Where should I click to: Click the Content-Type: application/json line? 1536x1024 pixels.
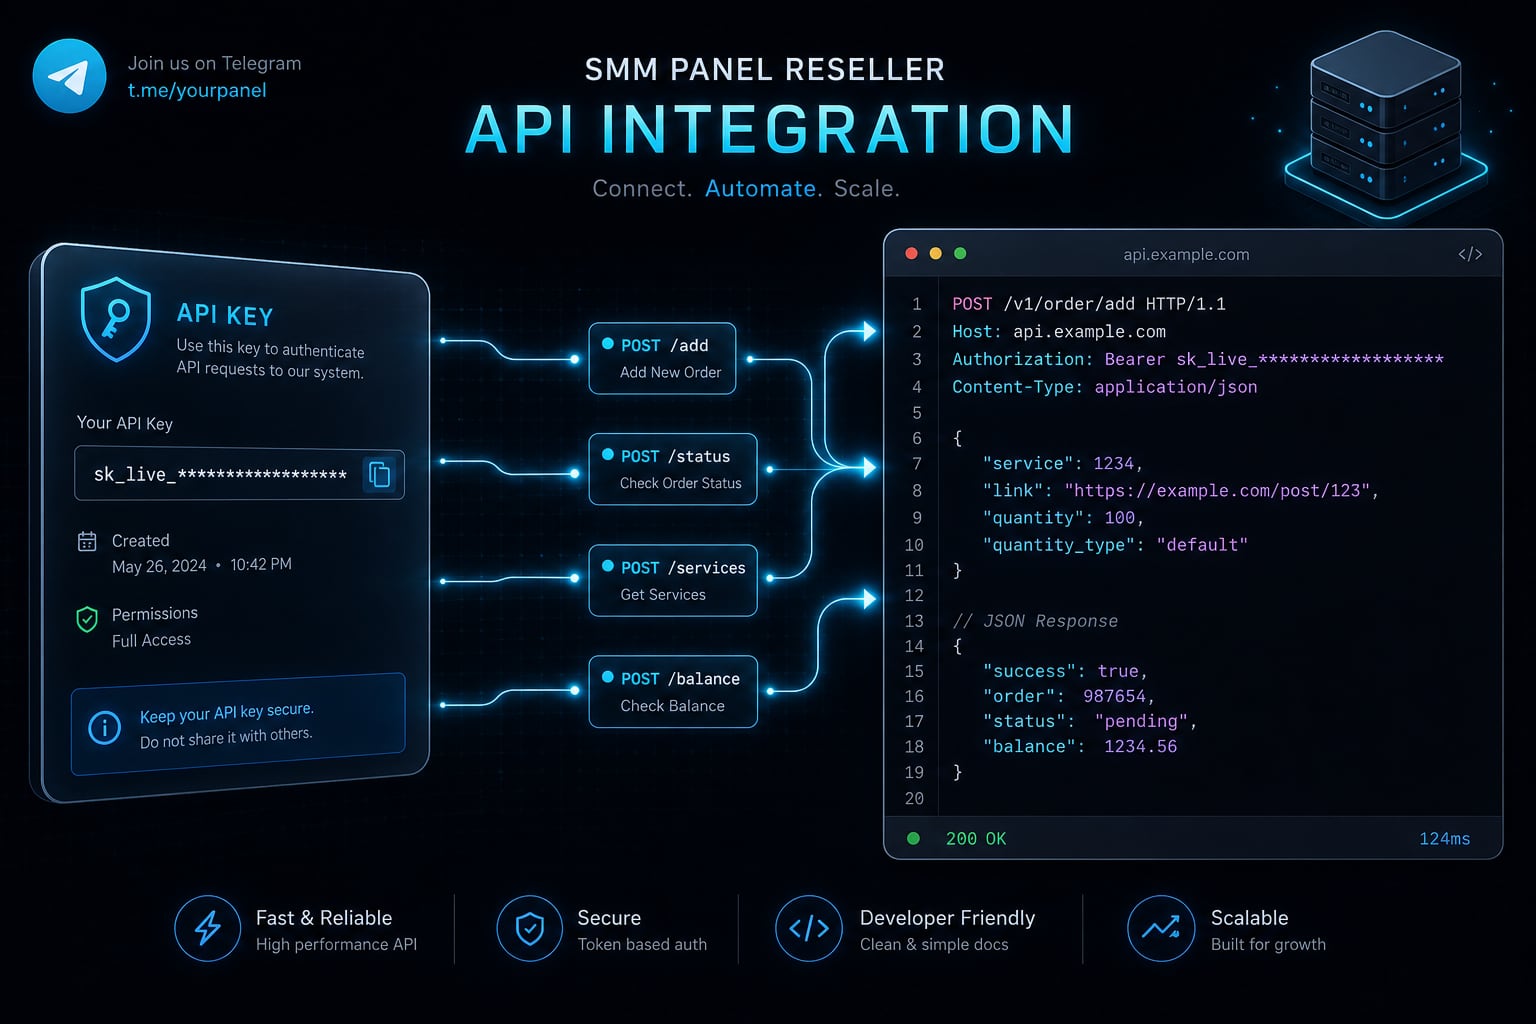click(1105, 387)
